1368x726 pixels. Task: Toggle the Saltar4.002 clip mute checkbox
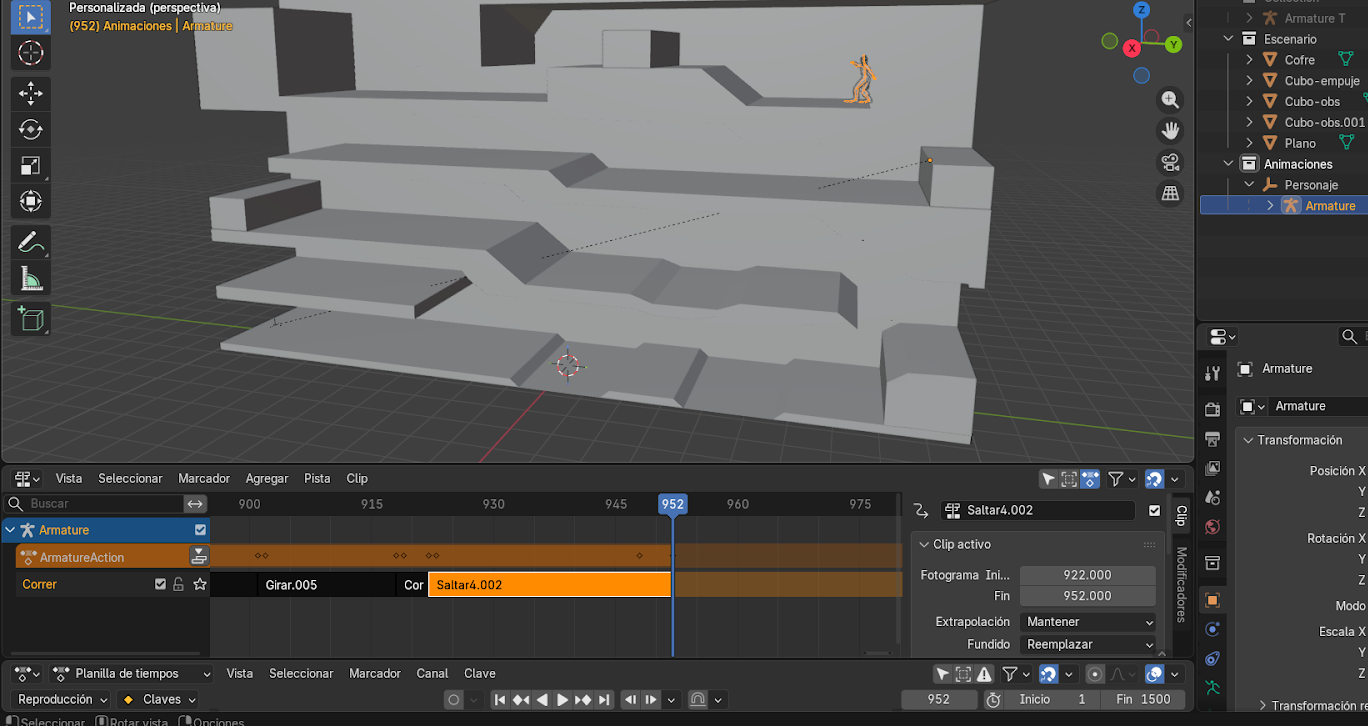(1155, 510)
